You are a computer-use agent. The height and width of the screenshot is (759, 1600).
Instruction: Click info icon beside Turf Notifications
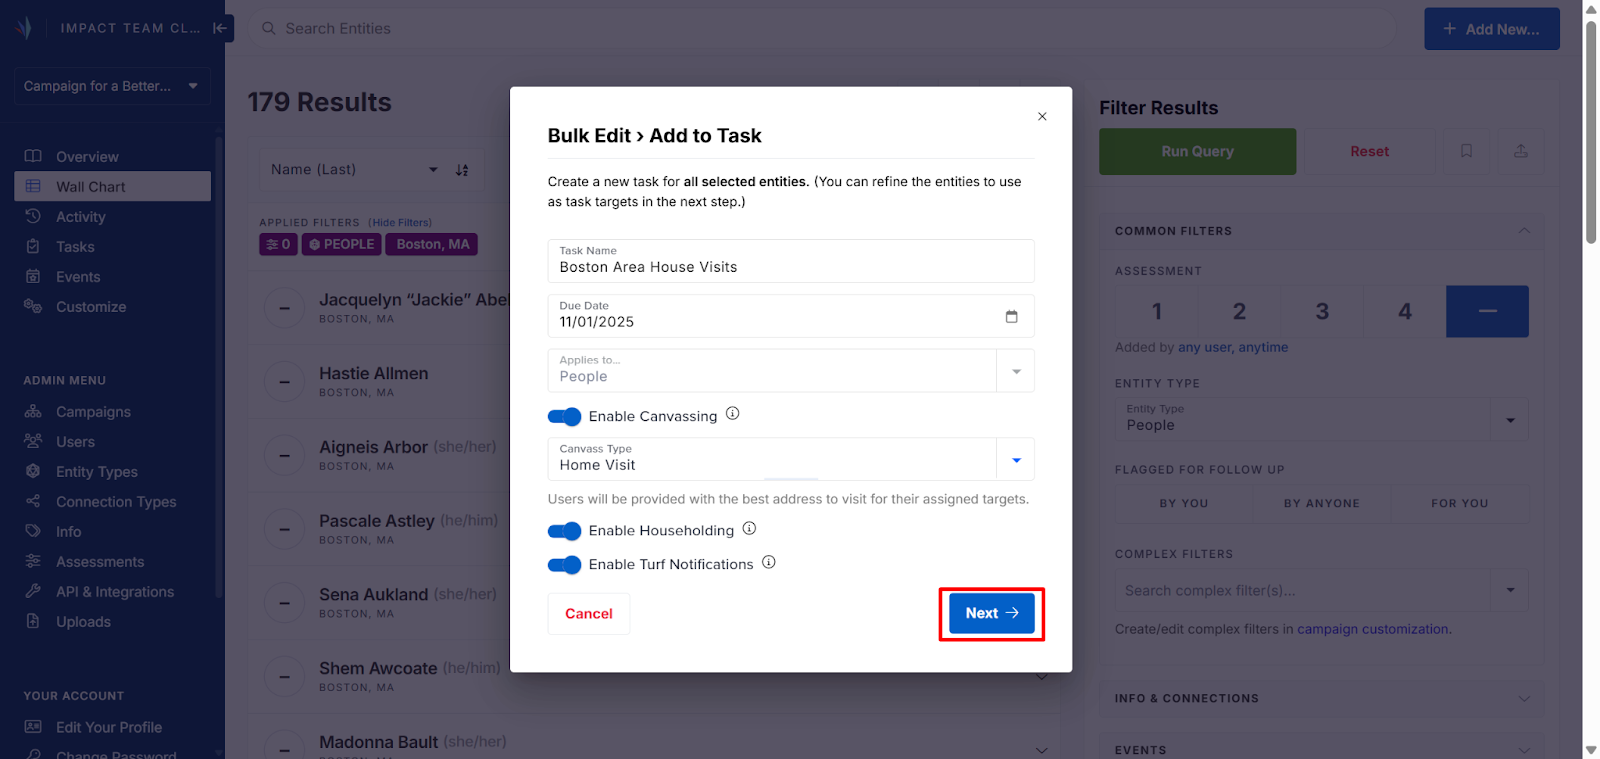point(769,562)
